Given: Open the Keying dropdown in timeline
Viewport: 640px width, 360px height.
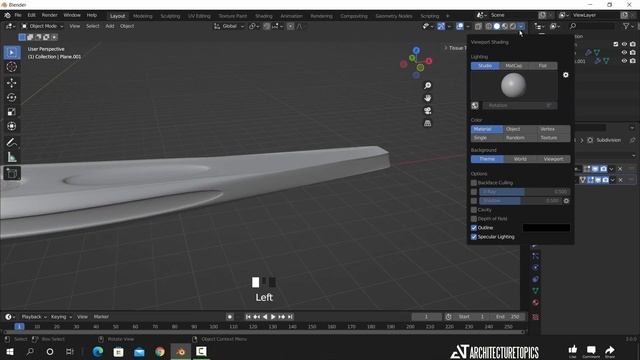Looking at the screenshot, I should click(x=61, y=317).
